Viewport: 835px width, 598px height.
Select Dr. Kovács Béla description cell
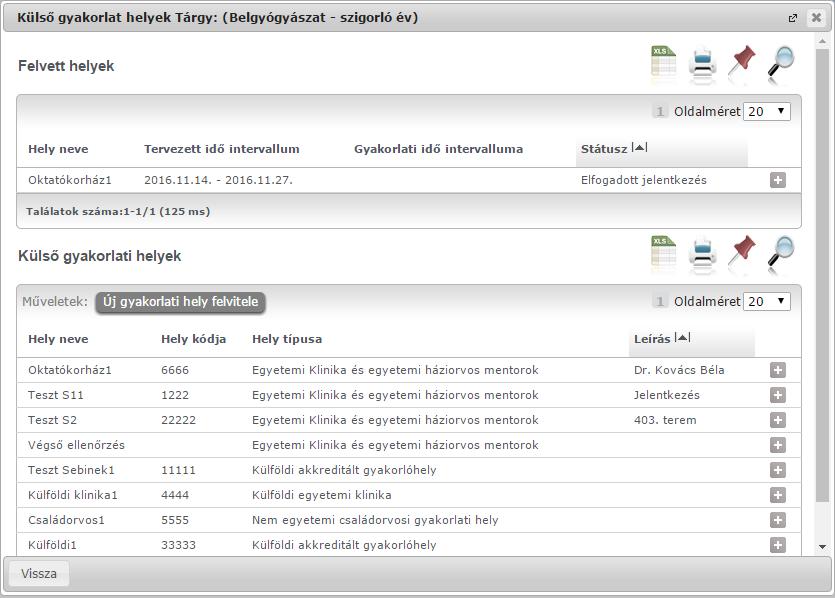(x=679, y=370)
